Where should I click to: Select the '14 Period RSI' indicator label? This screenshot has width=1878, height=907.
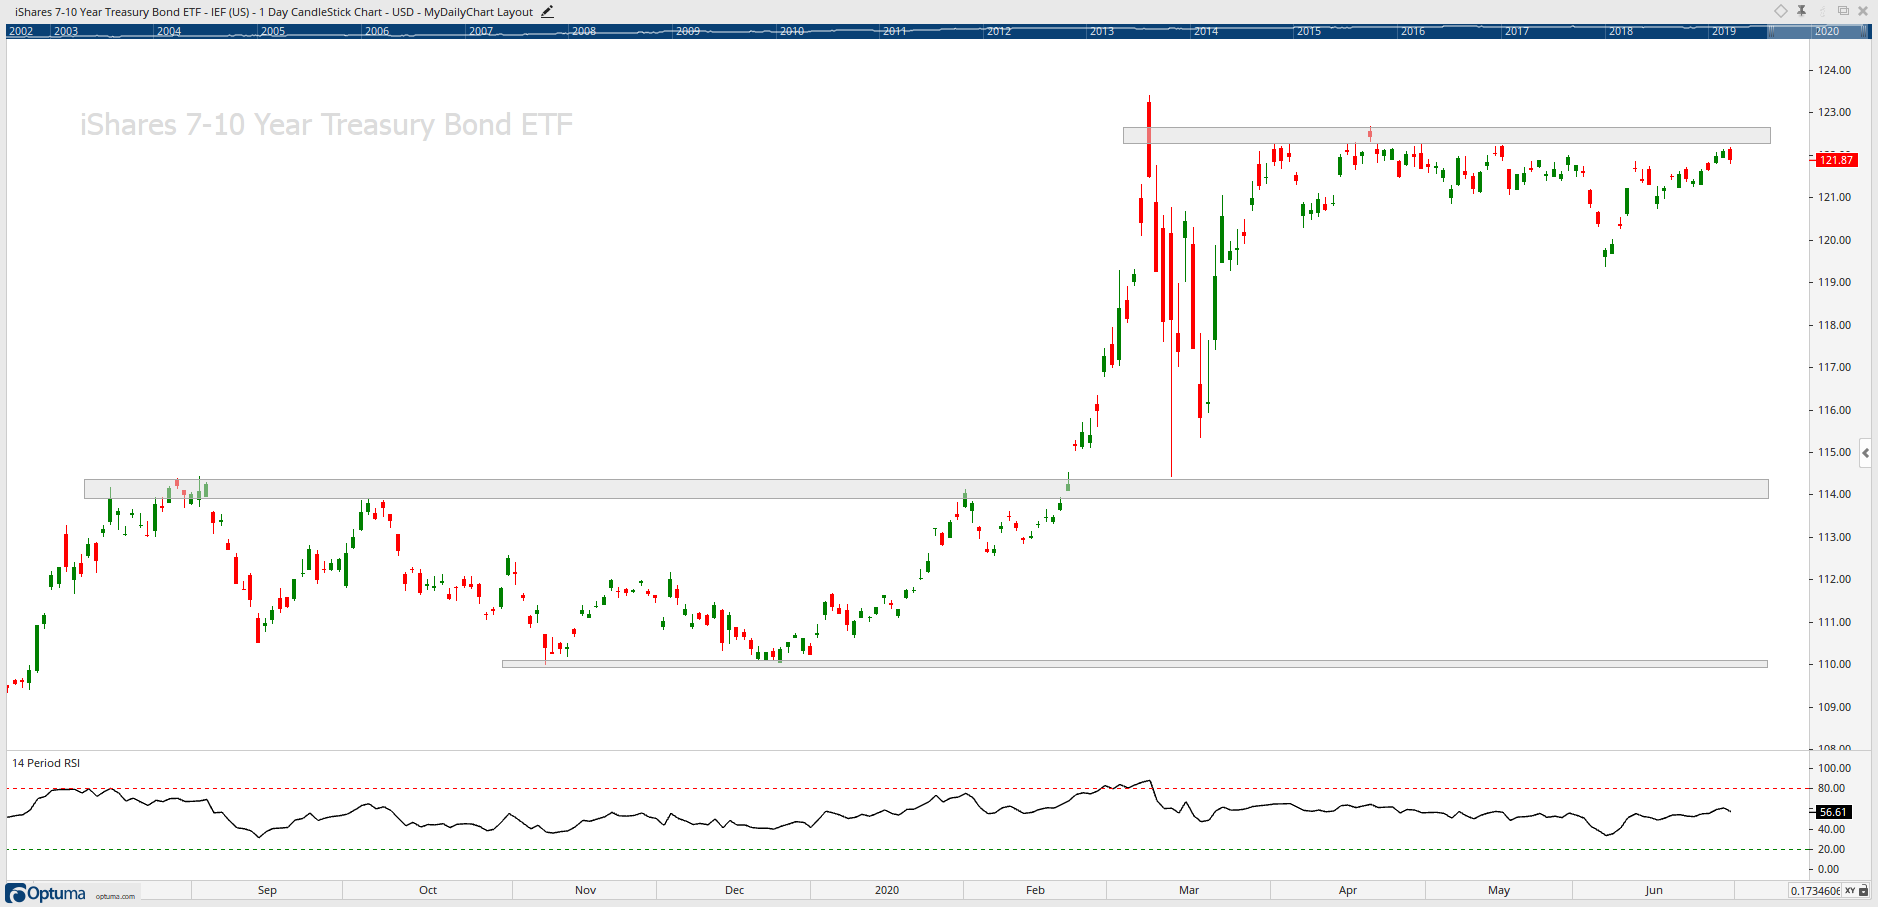coord(46,763)
